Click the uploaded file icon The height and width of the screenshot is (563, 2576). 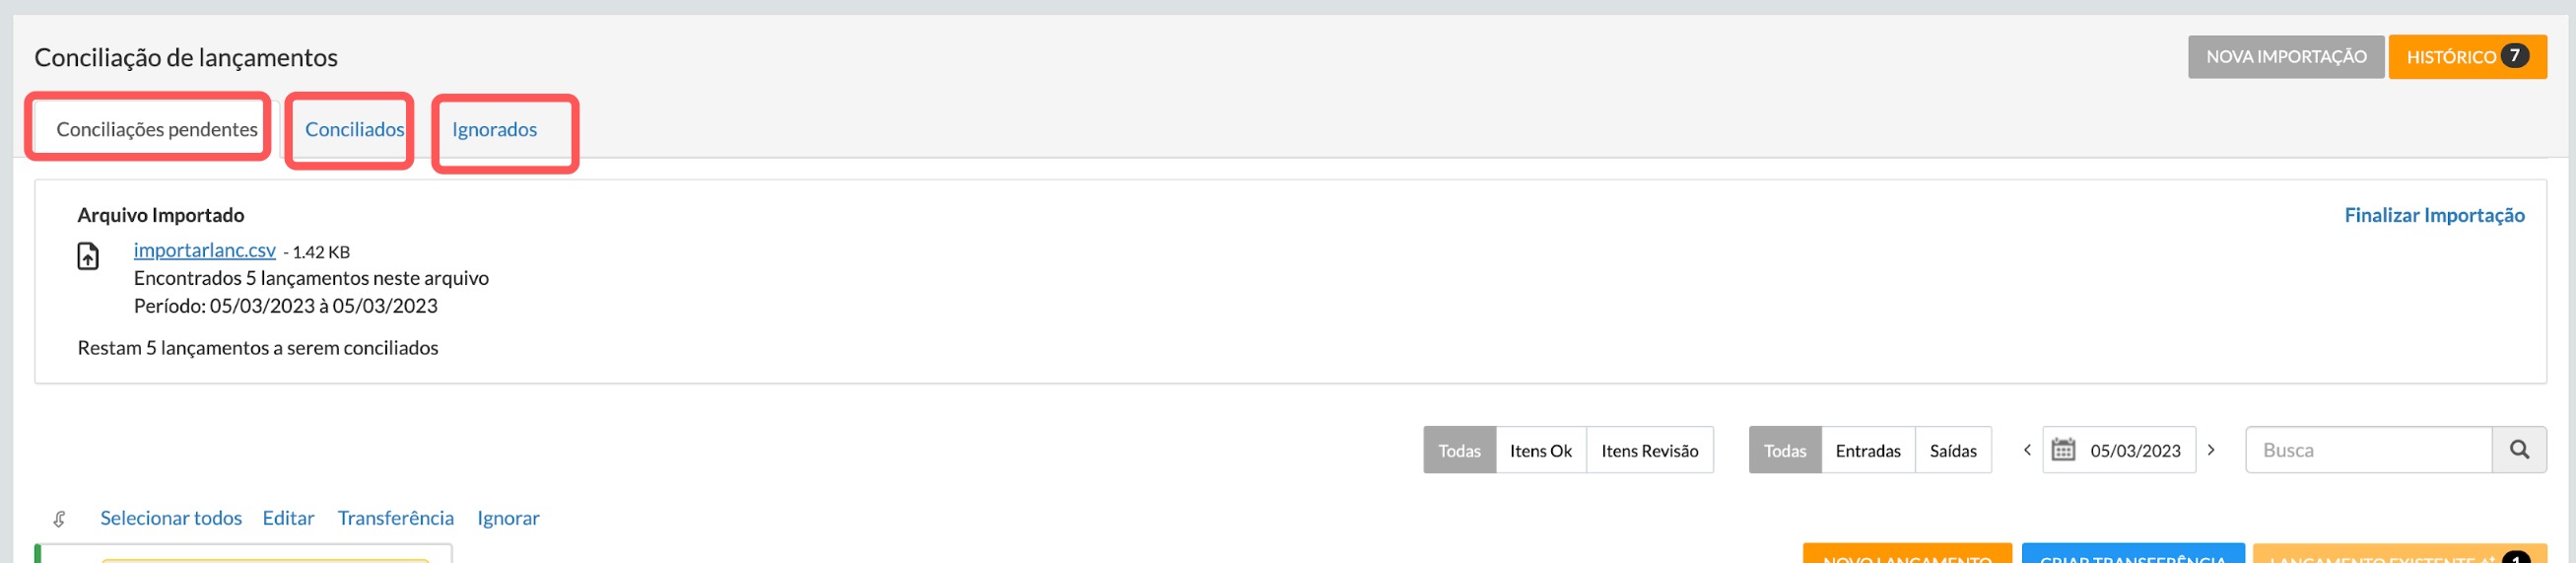point(88,256)
